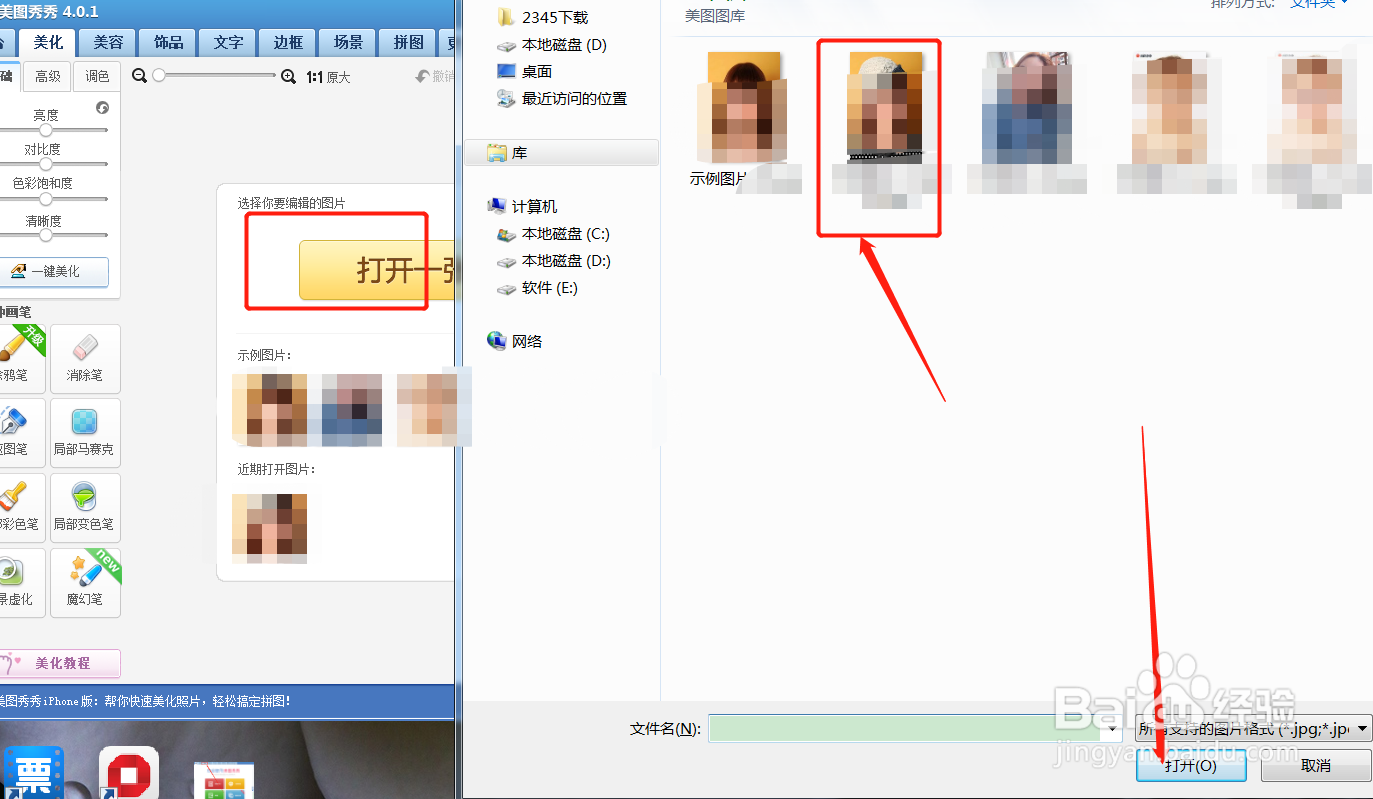Switch to the 美容 tab
This screenshot has height=799, width=1373.
(108, 42)
